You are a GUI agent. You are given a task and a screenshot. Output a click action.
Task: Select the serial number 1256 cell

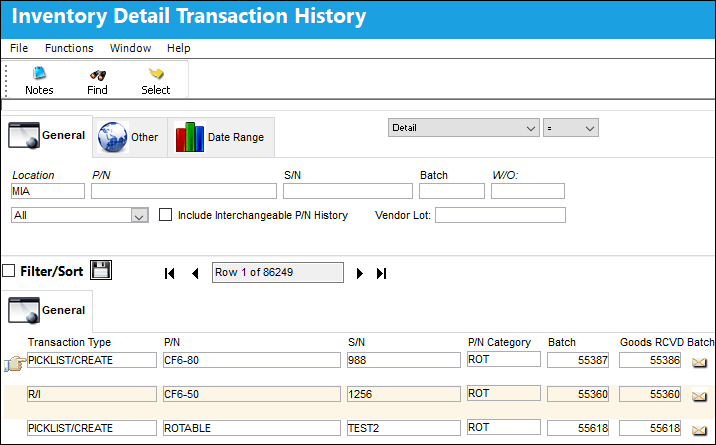click(x=404, y=394)
